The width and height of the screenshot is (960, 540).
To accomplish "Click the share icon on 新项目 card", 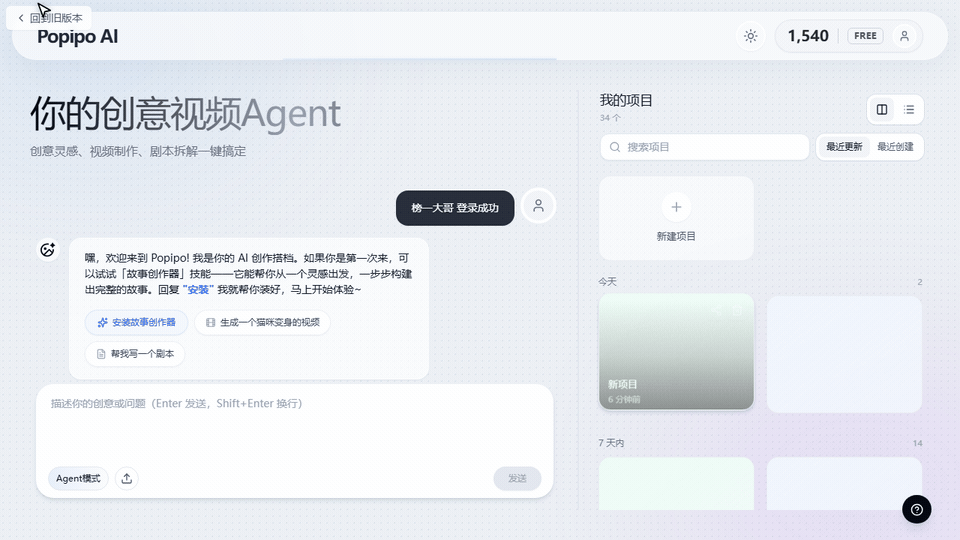I will 716,311.
